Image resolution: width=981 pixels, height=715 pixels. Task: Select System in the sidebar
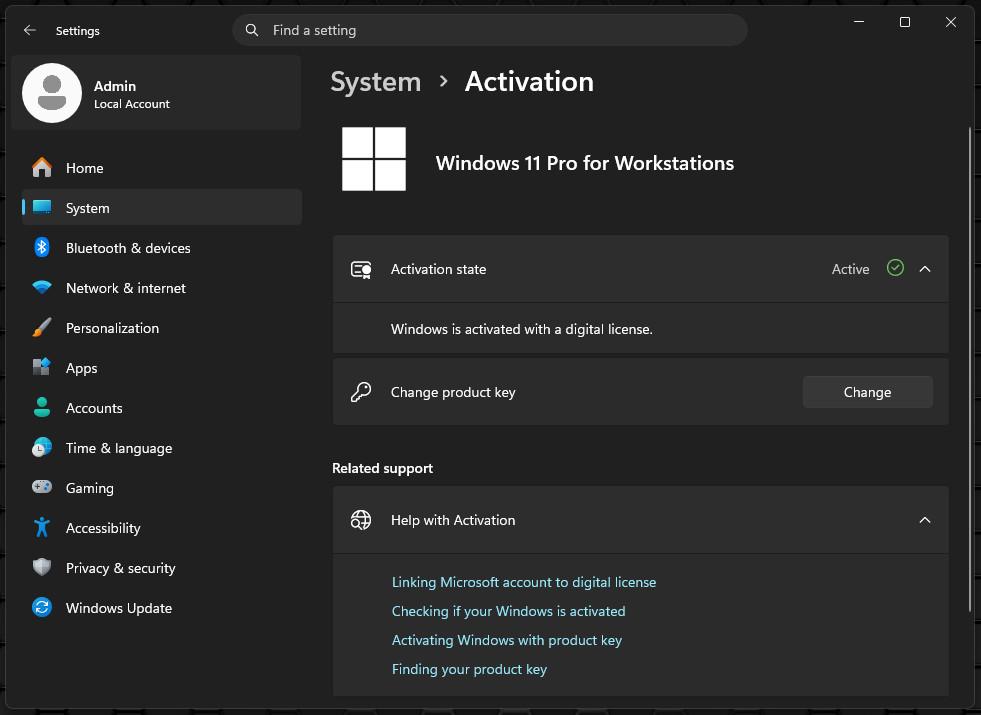tap(161, 207)
